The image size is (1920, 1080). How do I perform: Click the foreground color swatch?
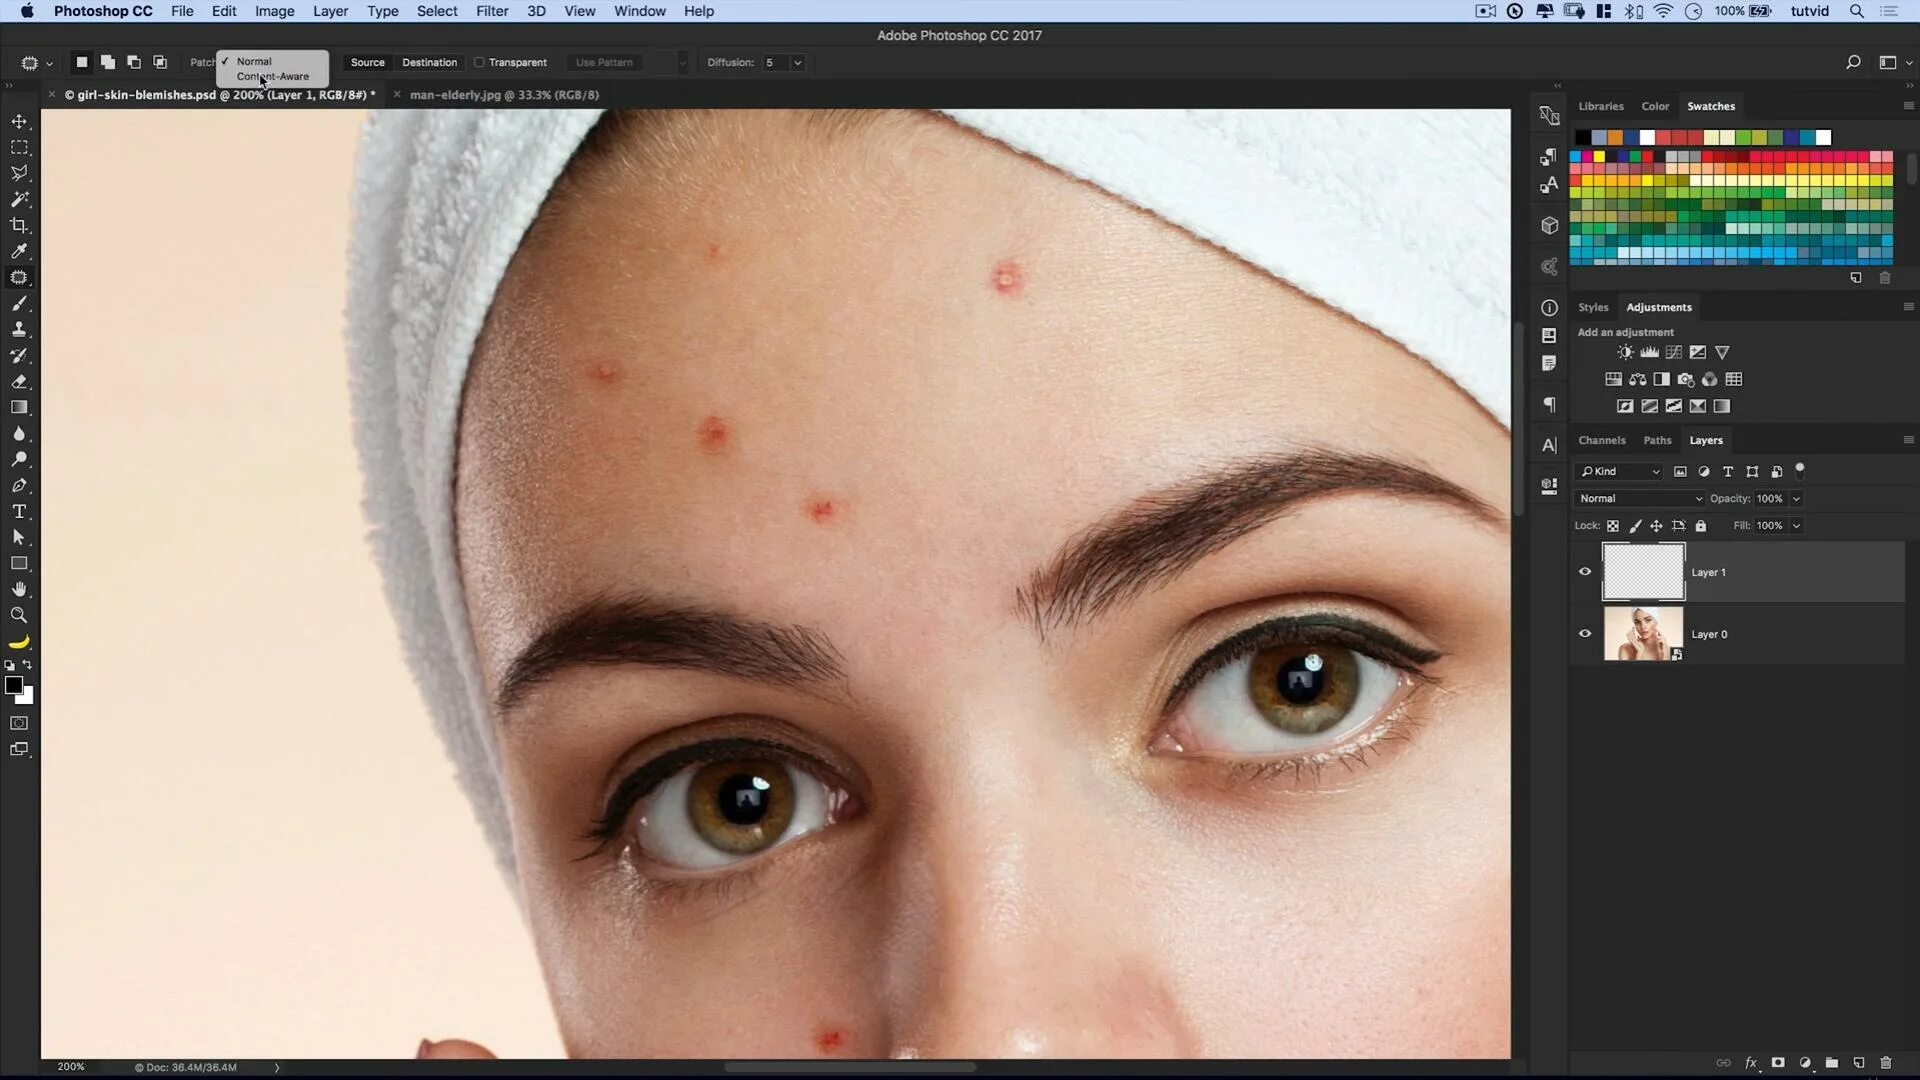point(13,685)
